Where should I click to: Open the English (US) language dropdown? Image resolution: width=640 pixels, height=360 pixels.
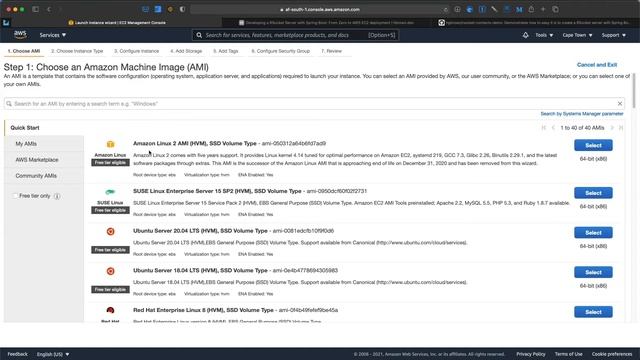[x=53, y=354]
